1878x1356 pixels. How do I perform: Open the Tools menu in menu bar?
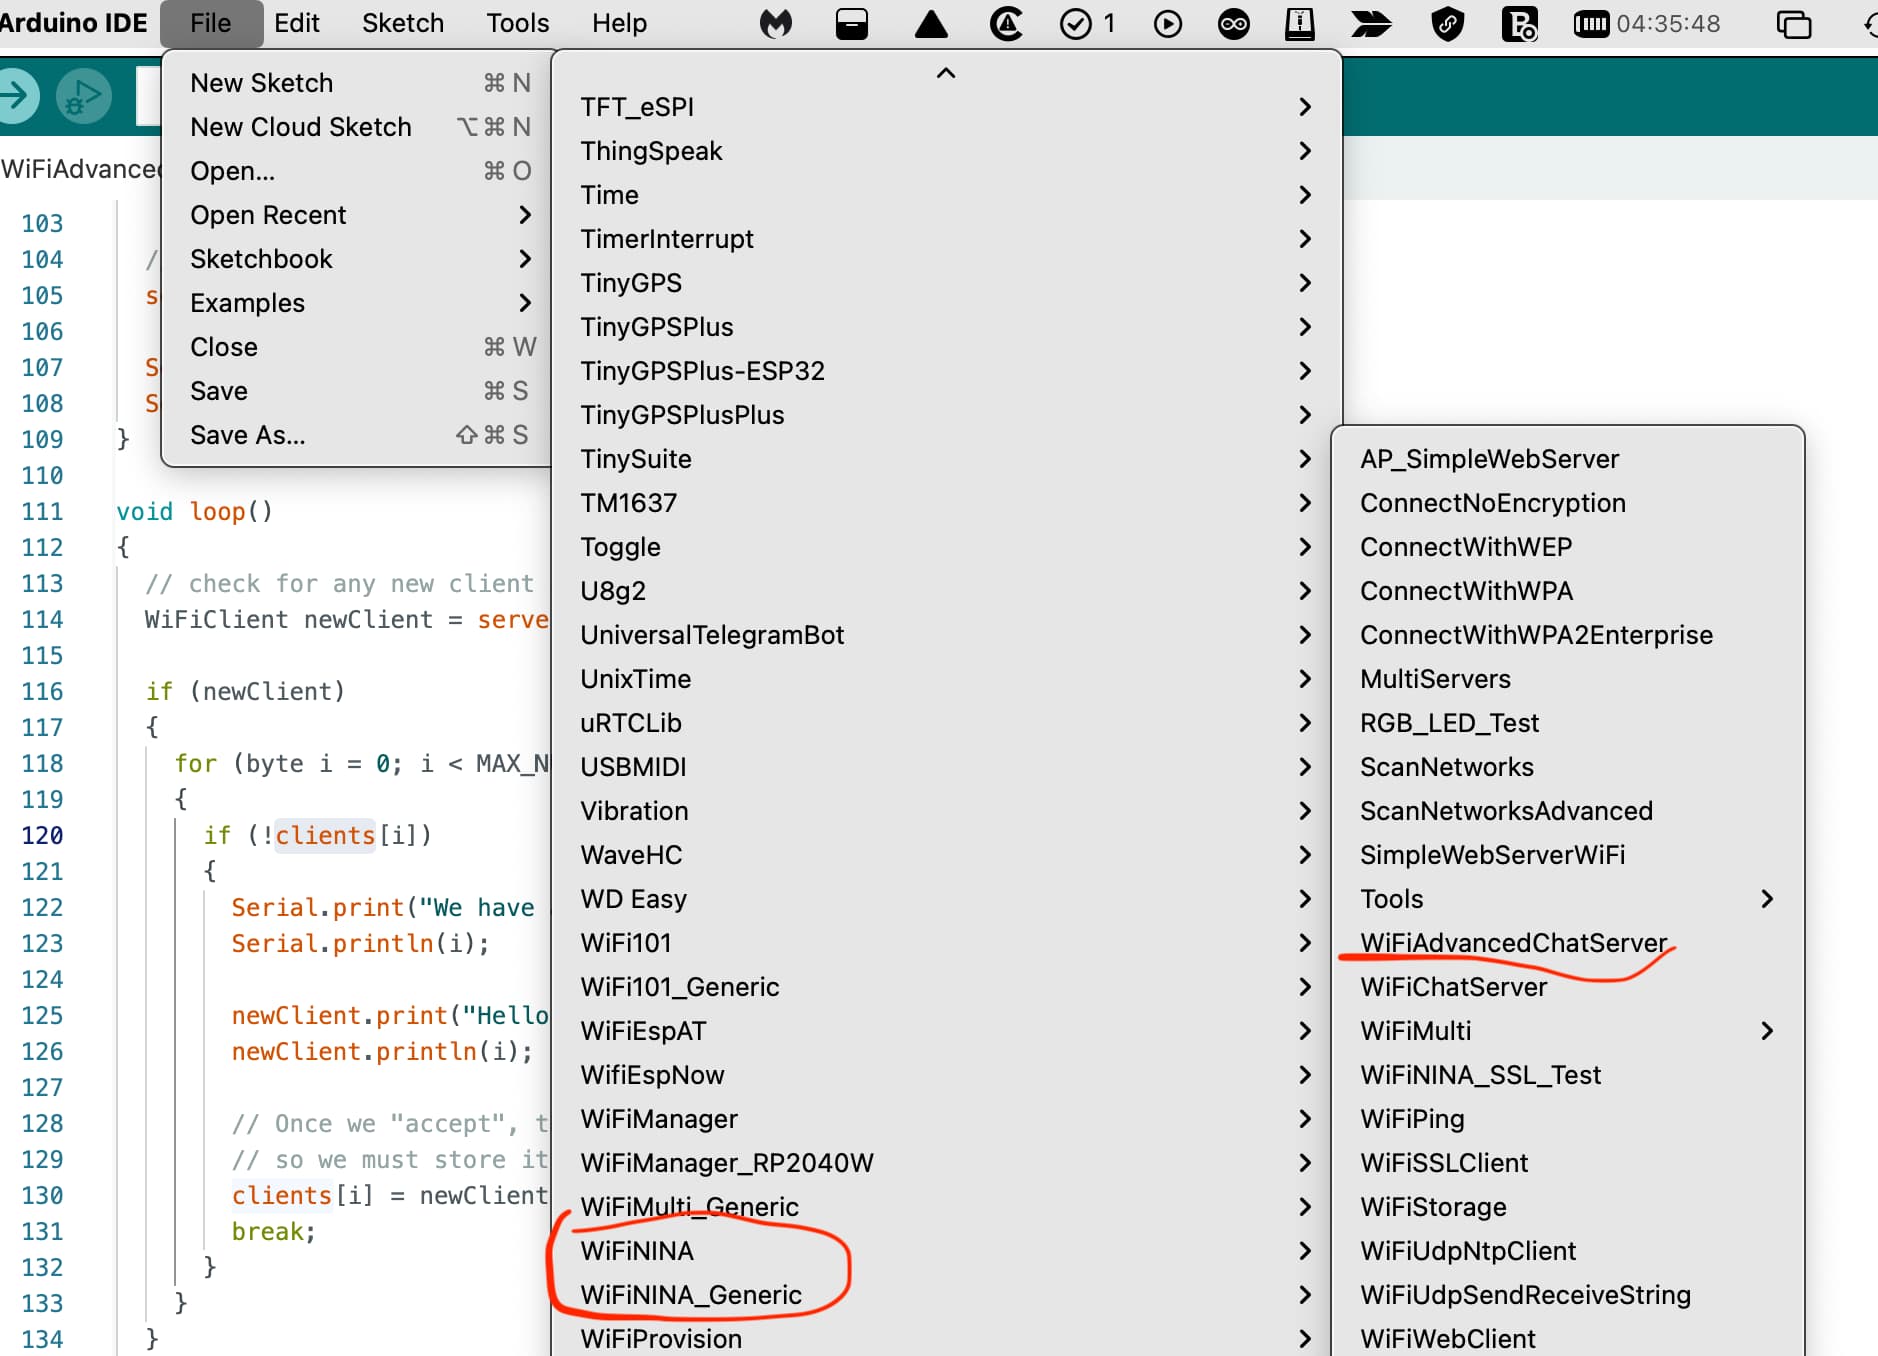point(518,23)
